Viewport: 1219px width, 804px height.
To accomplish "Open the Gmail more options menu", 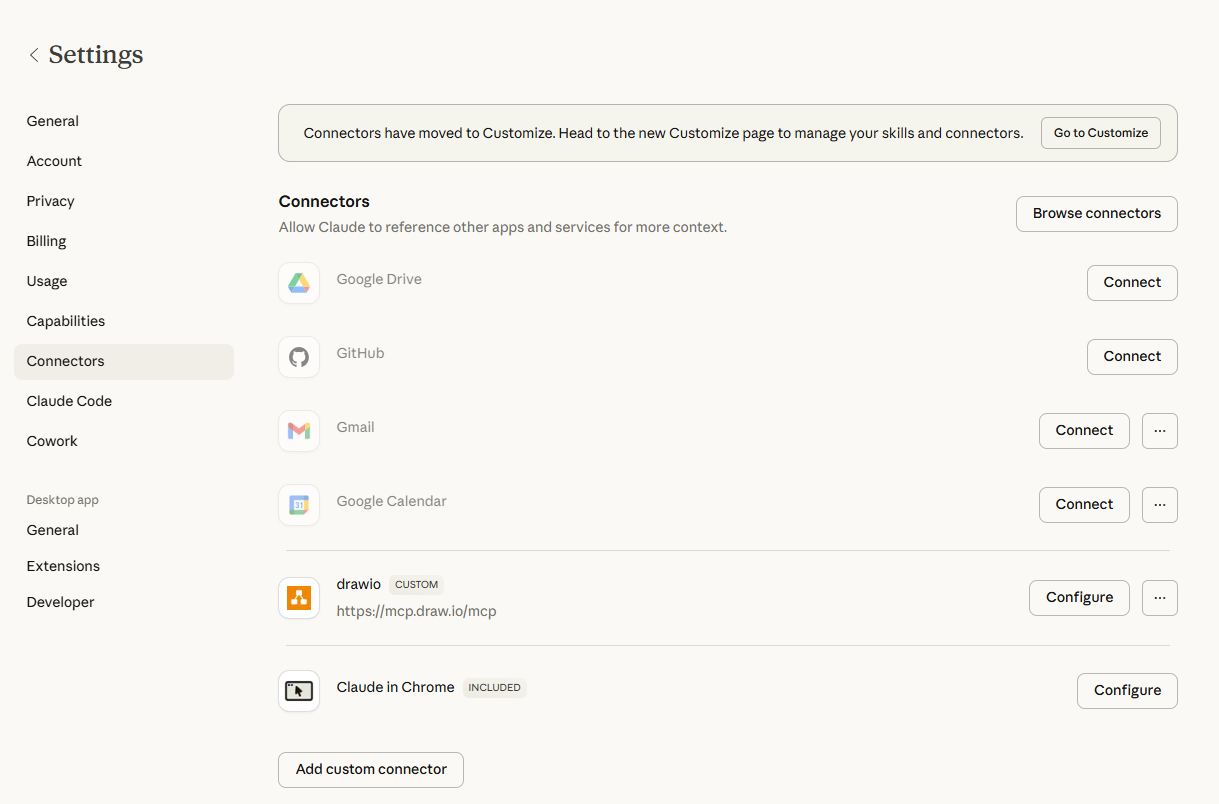I will point(1159,431).
